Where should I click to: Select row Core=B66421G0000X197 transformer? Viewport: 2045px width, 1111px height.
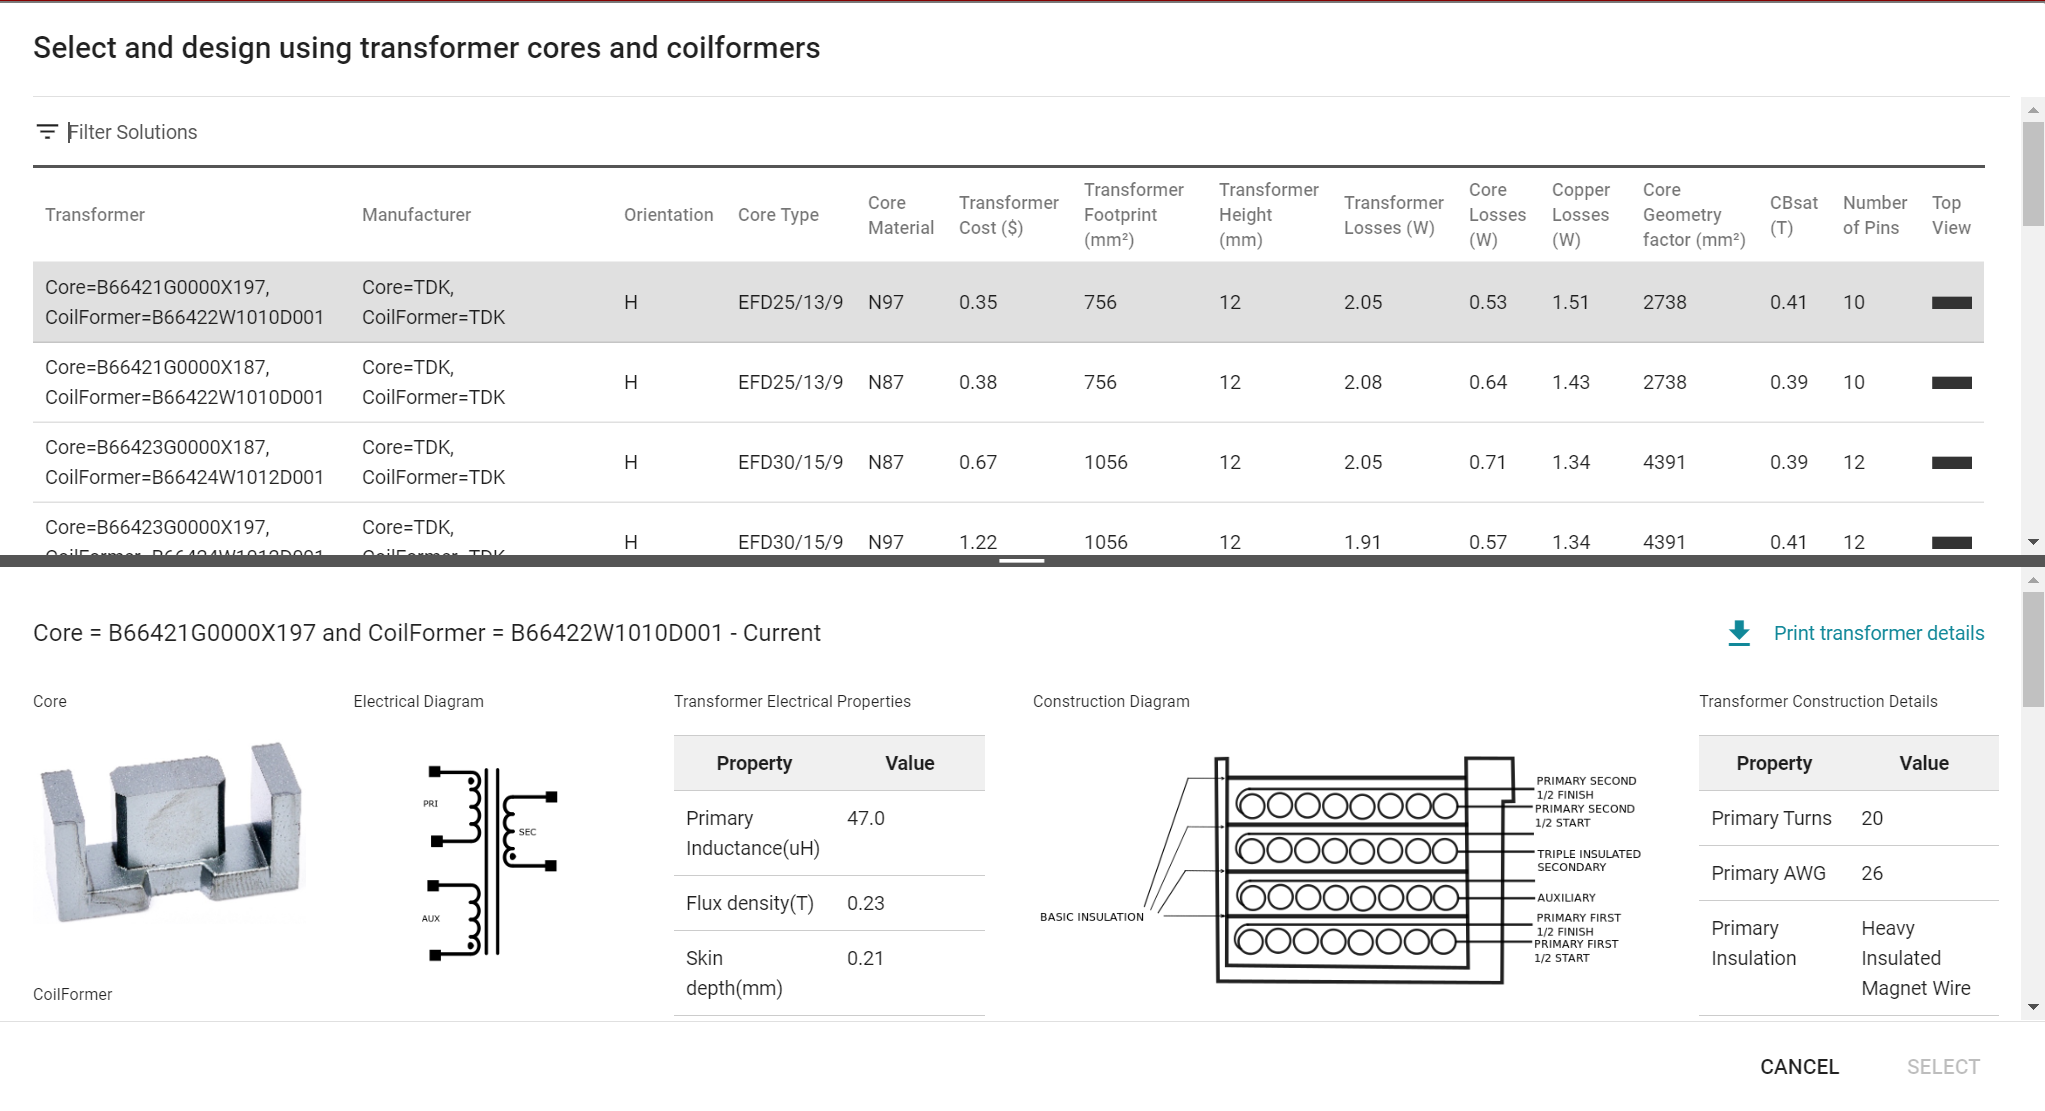pos(1008,302)
